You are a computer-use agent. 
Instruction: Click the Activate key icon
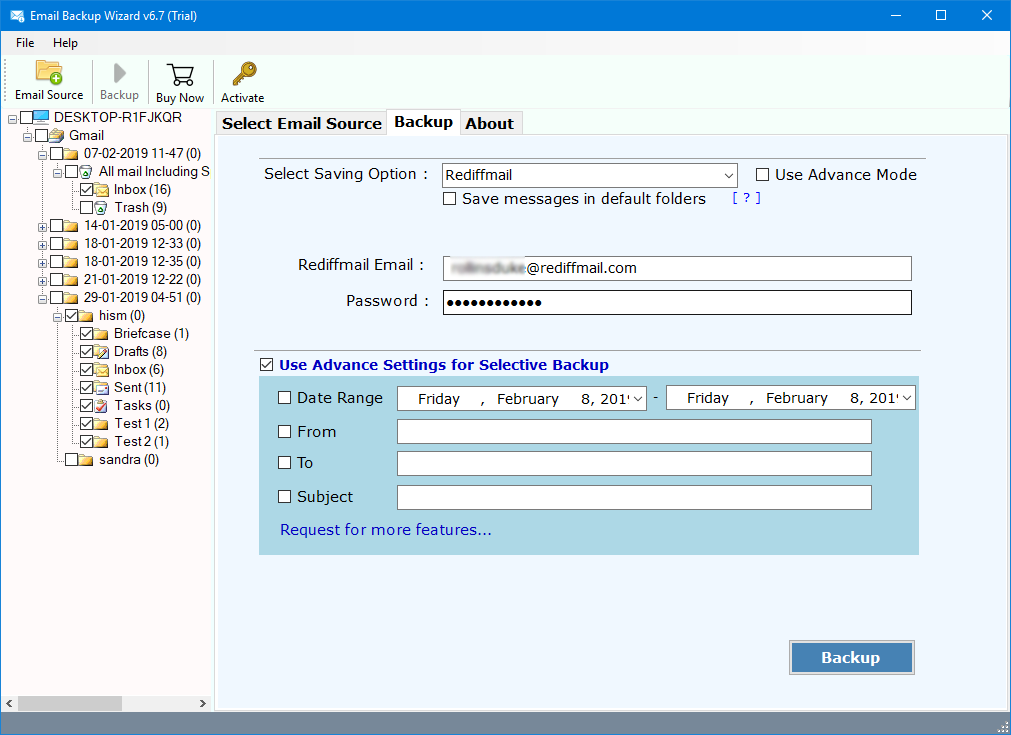[243, 74]
